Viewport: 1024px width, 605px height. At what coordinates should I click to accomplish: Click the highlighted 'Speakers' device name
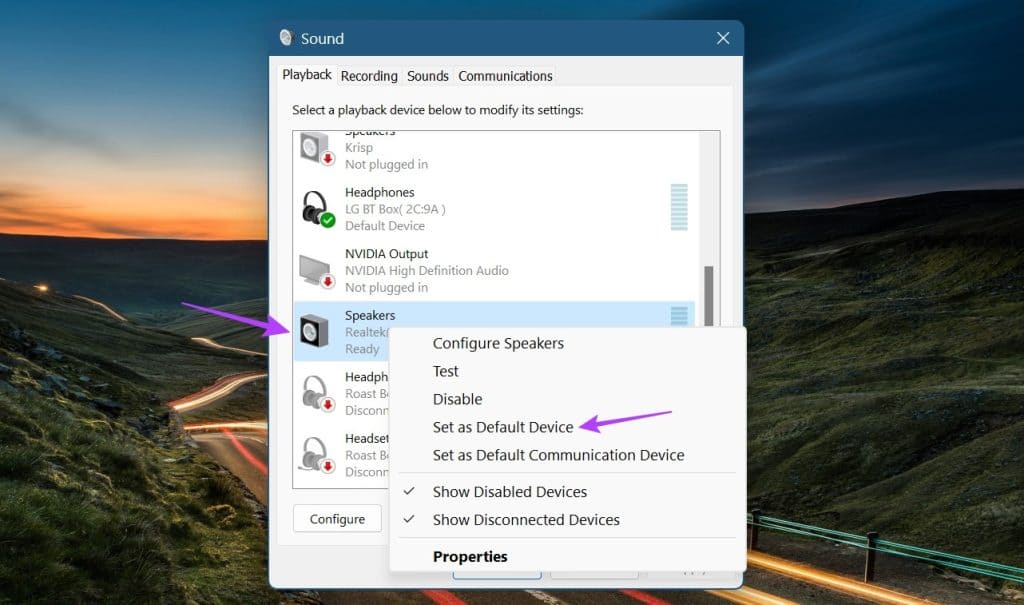370,316
